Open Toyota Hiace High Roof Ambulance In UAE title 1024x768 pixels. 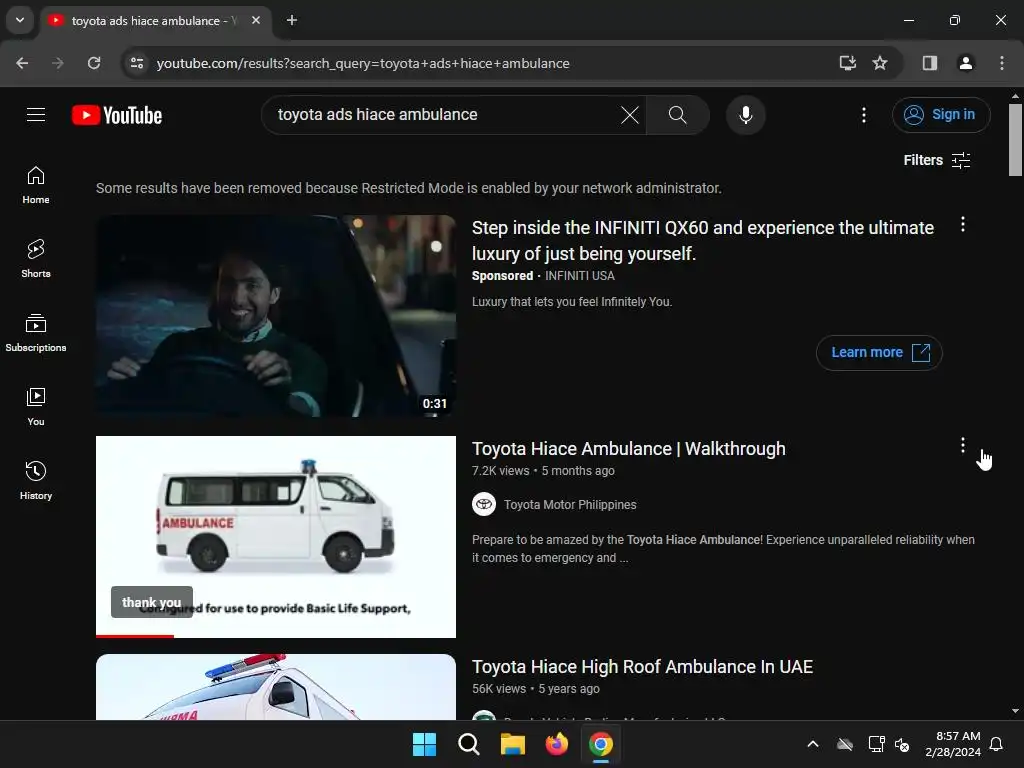642,667
